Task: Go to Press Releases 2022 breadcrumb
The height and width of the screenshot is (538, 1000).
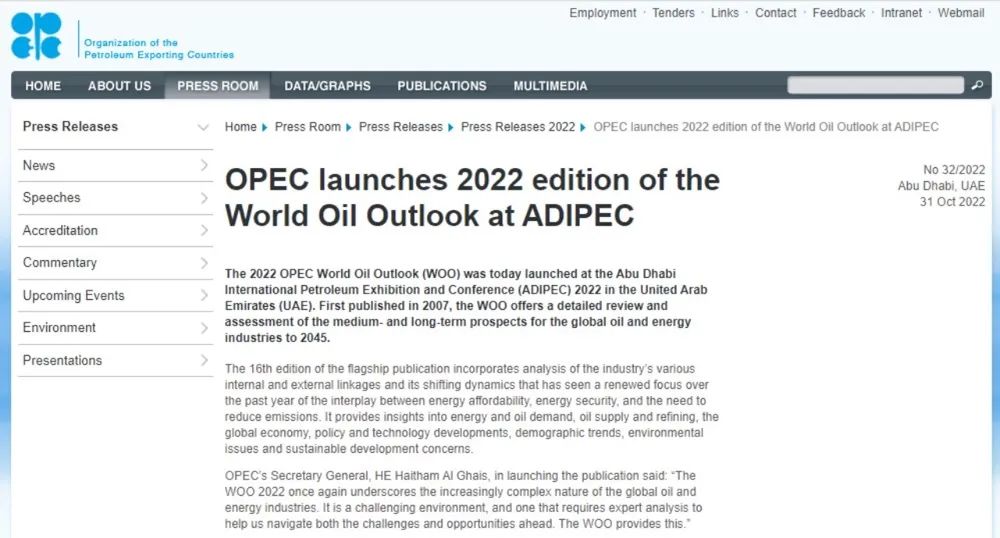Action: click(x=518, y=127)
